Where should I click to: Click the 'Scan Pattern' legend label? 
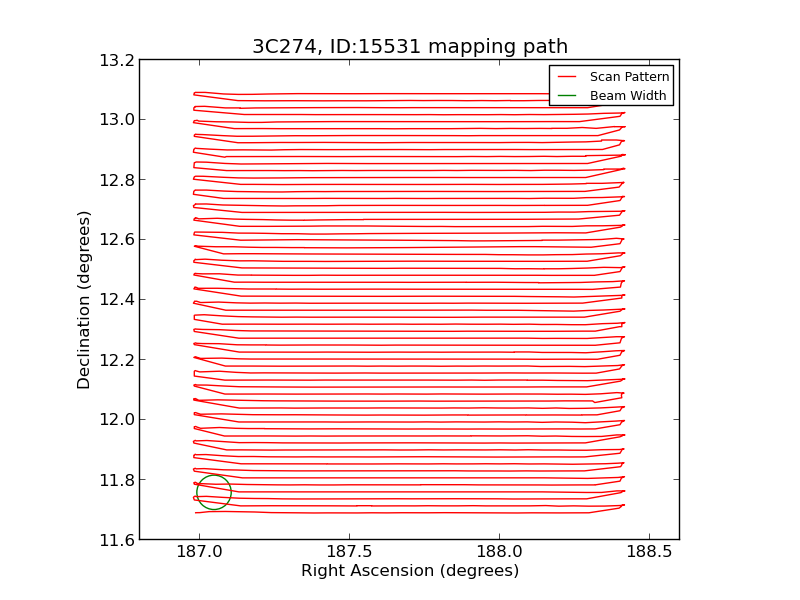tap(629, 77)
